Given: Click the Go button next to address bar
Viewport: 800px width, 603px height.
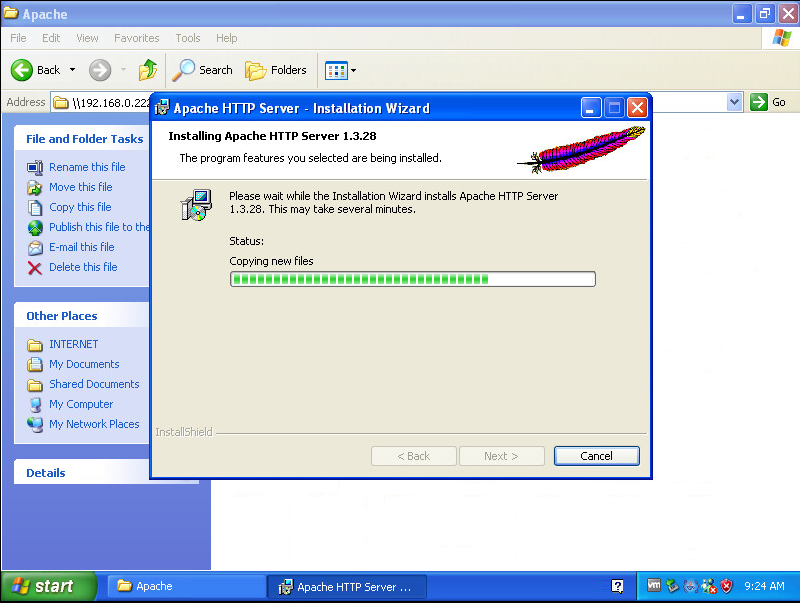Looking at the screenshot, I should click(x=768, y=102).
